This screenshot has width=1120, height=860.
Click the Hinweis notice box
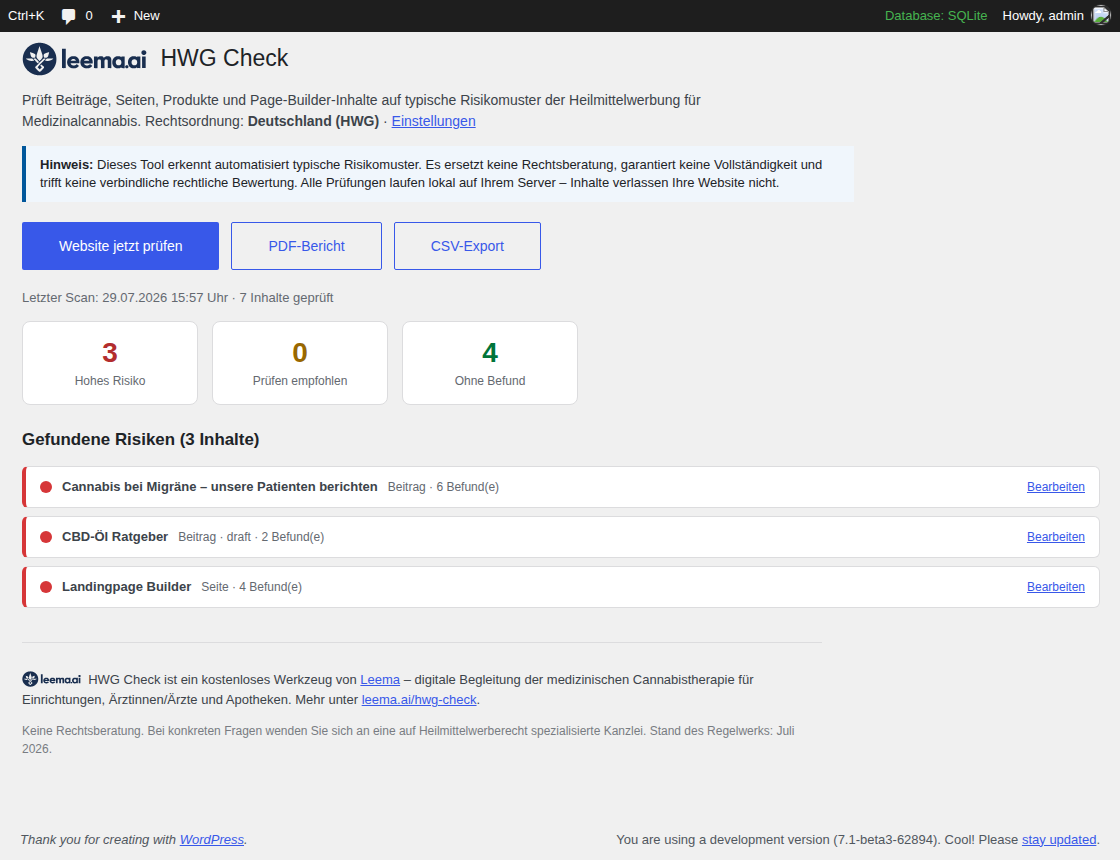point(438,174)
